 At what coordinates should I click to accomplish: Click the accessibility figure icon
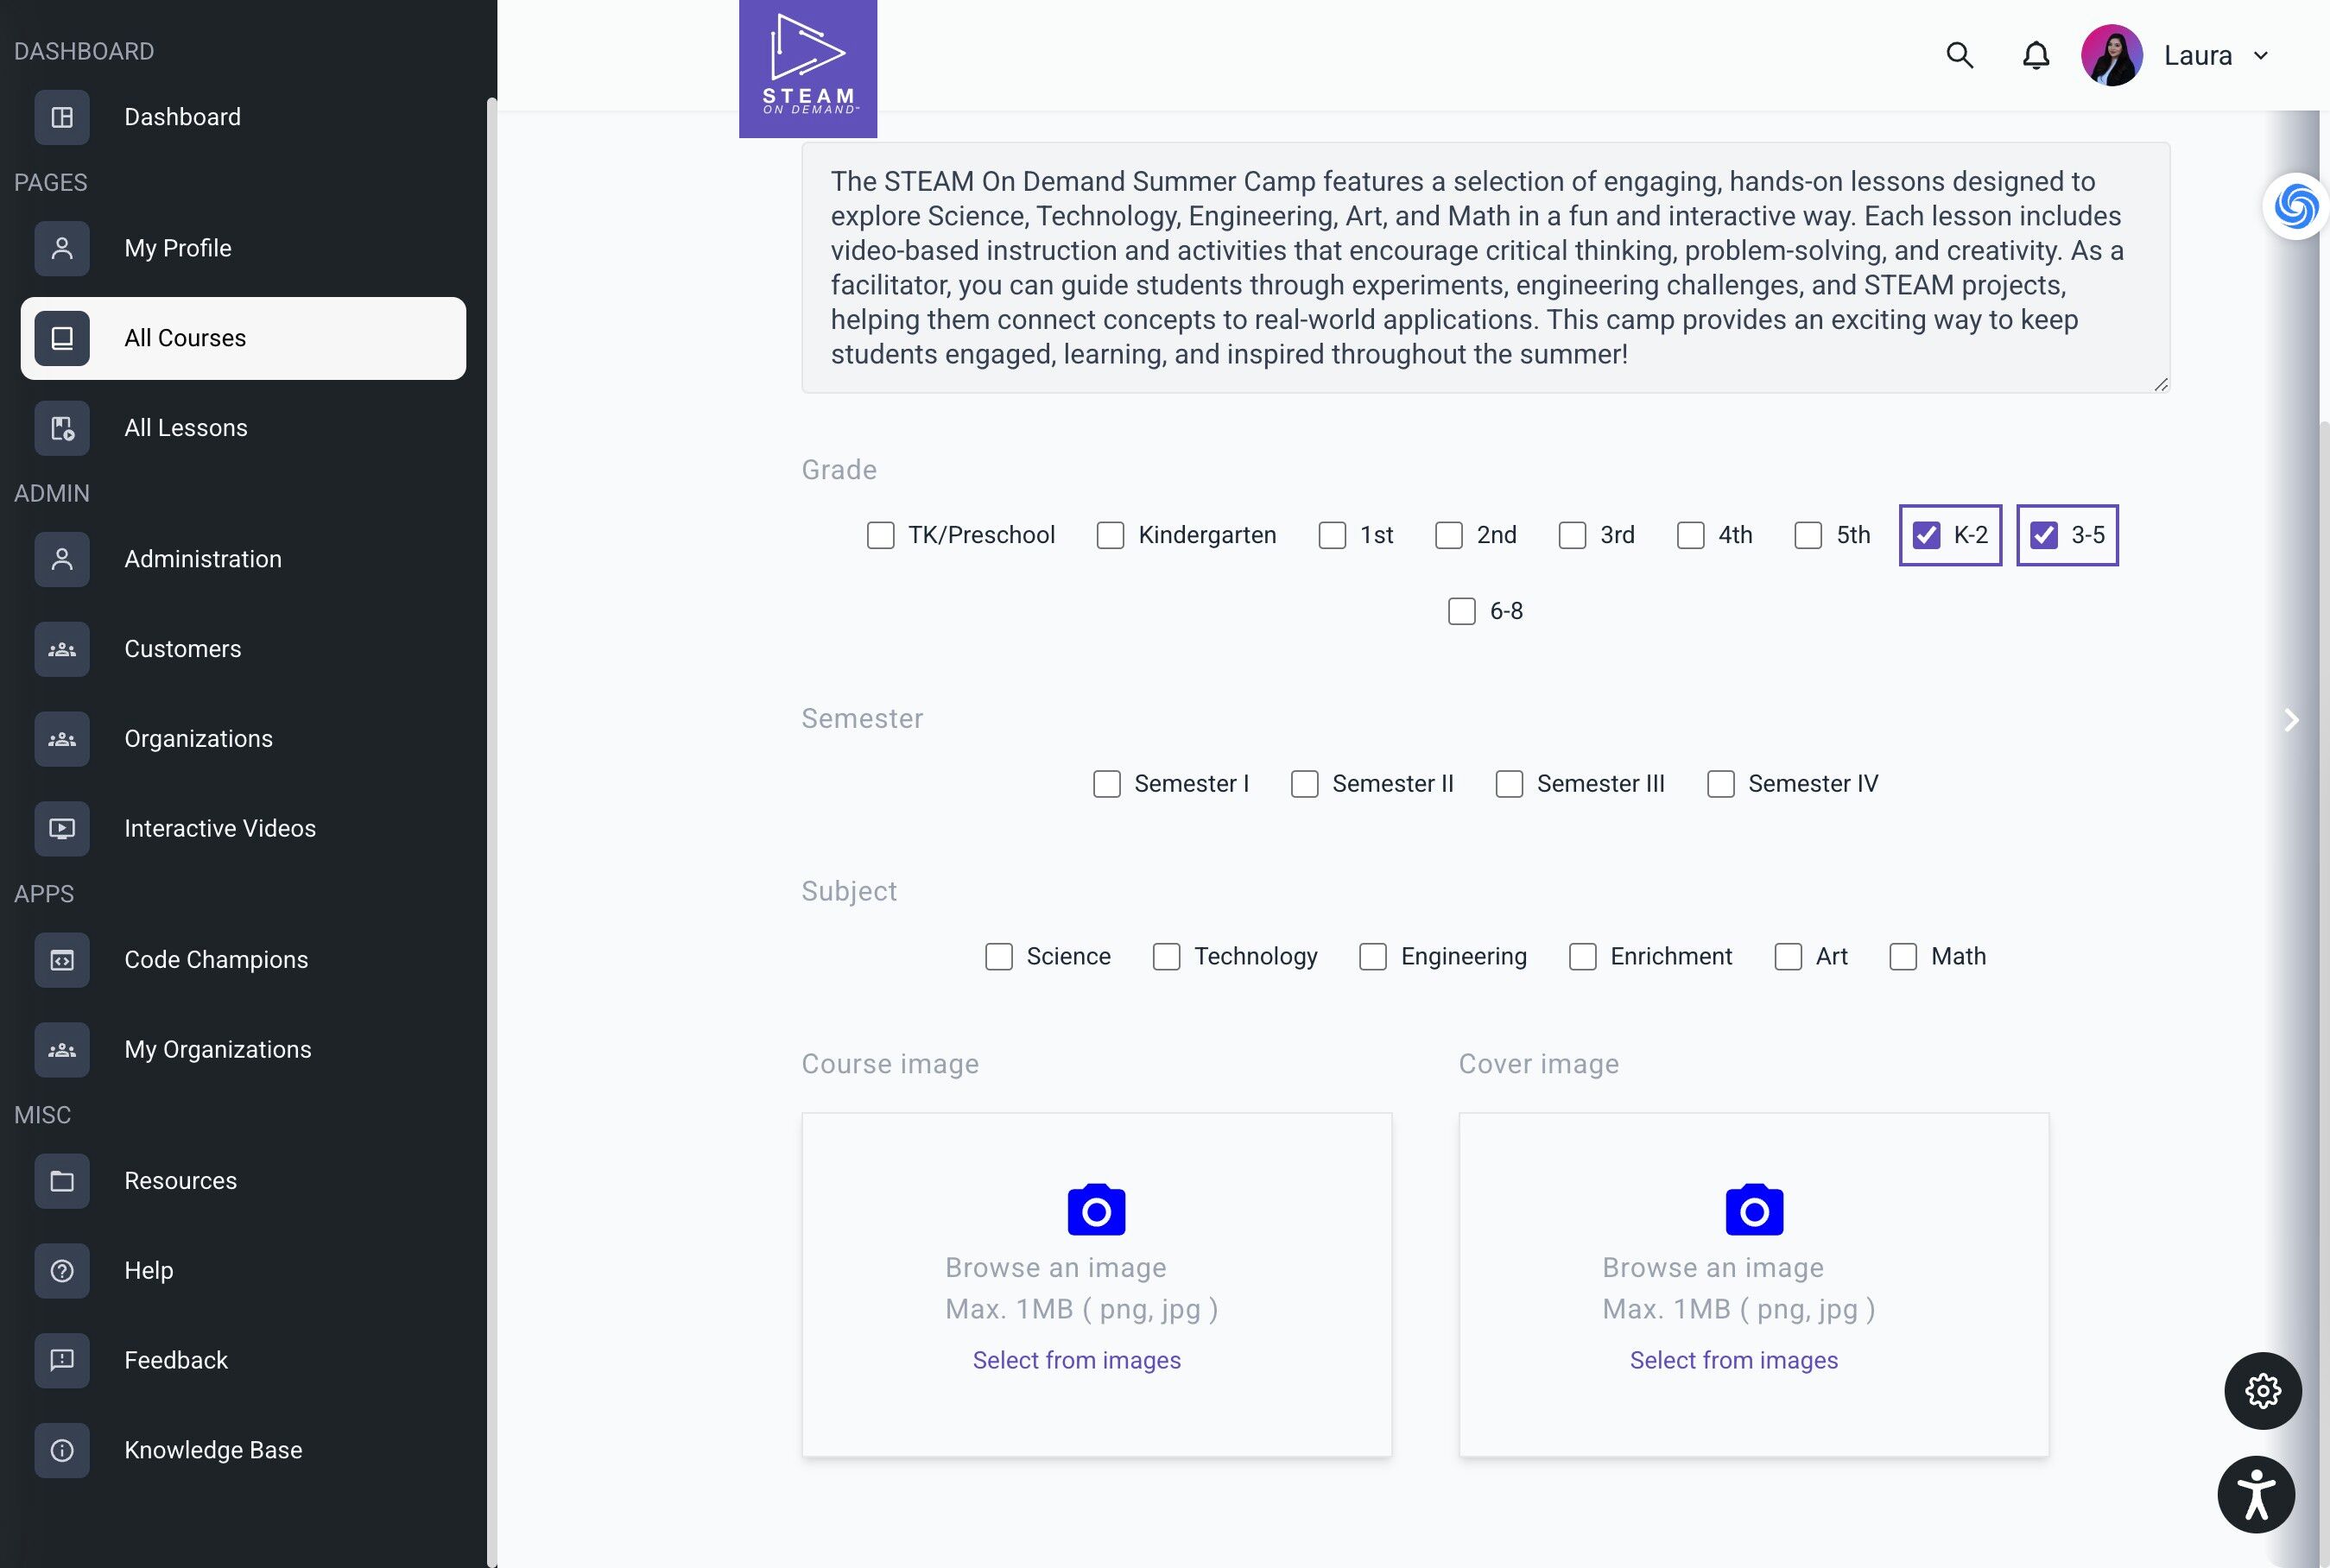click(x=2256, y=1495)
